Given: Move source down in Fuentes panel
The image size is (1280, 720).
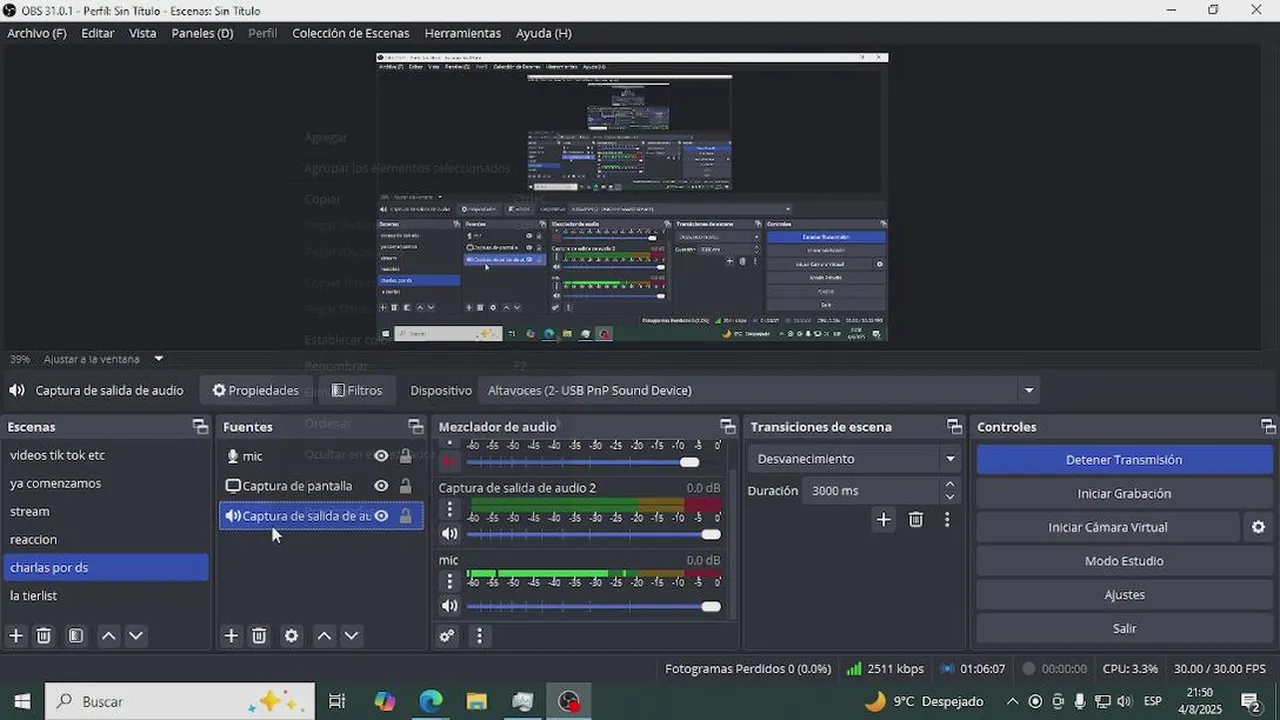Looking at the screenshot, I should click(351, 636).
